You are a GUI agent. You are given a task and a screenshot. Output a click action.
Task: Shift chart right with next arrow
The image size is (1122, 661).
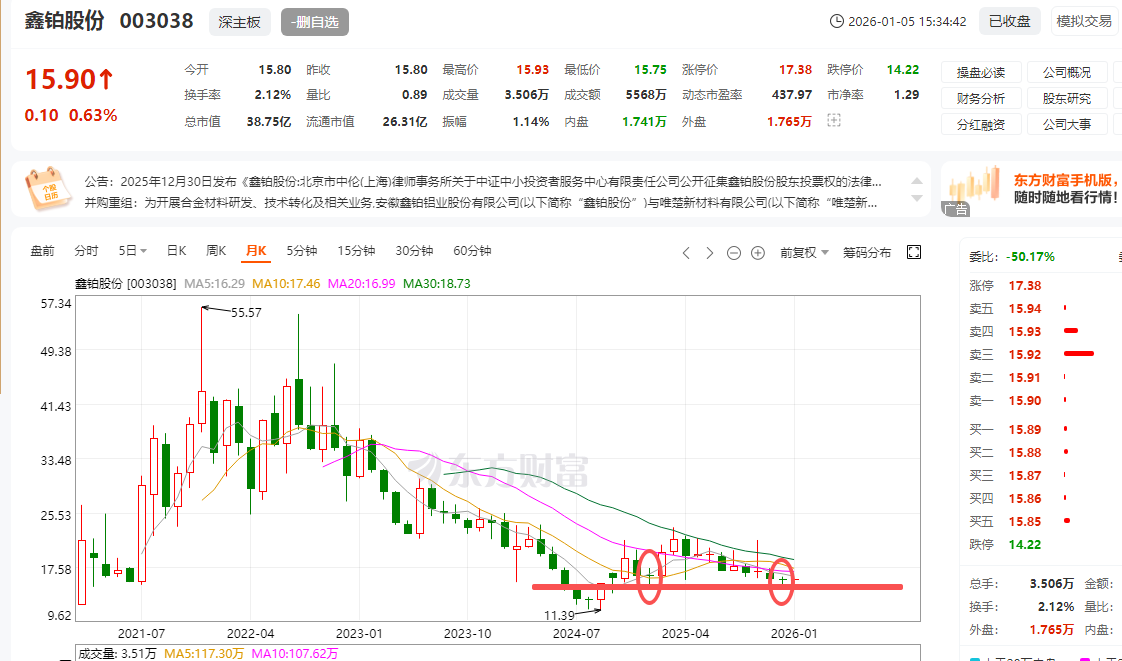[x=710, y=253]
